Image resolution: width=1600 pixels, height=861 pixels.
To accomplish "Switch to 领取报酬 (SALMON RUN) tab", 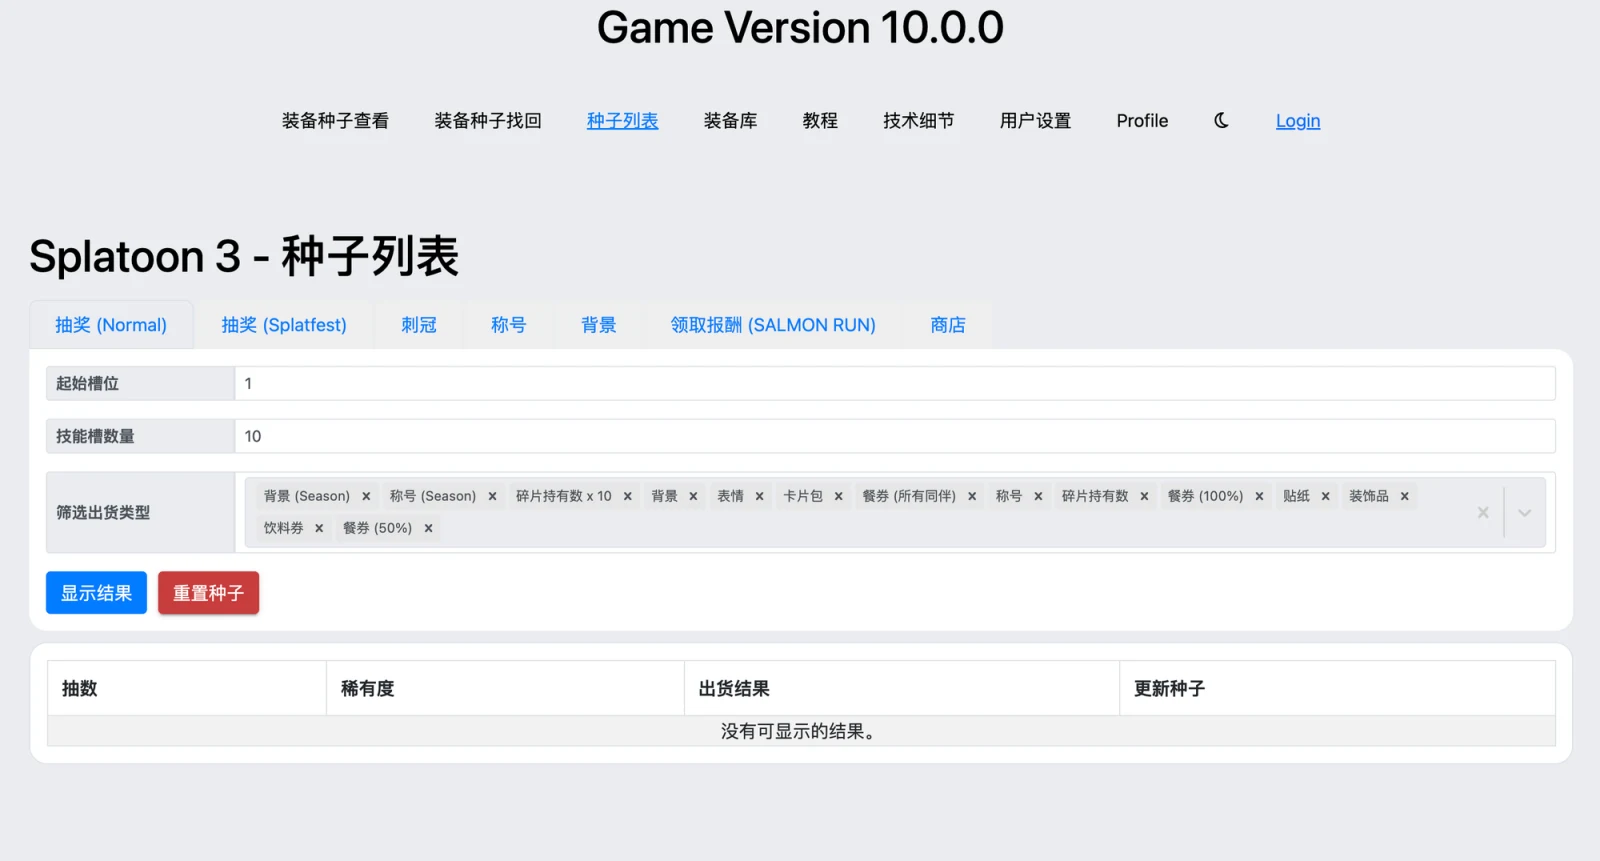I will point(773,325).
